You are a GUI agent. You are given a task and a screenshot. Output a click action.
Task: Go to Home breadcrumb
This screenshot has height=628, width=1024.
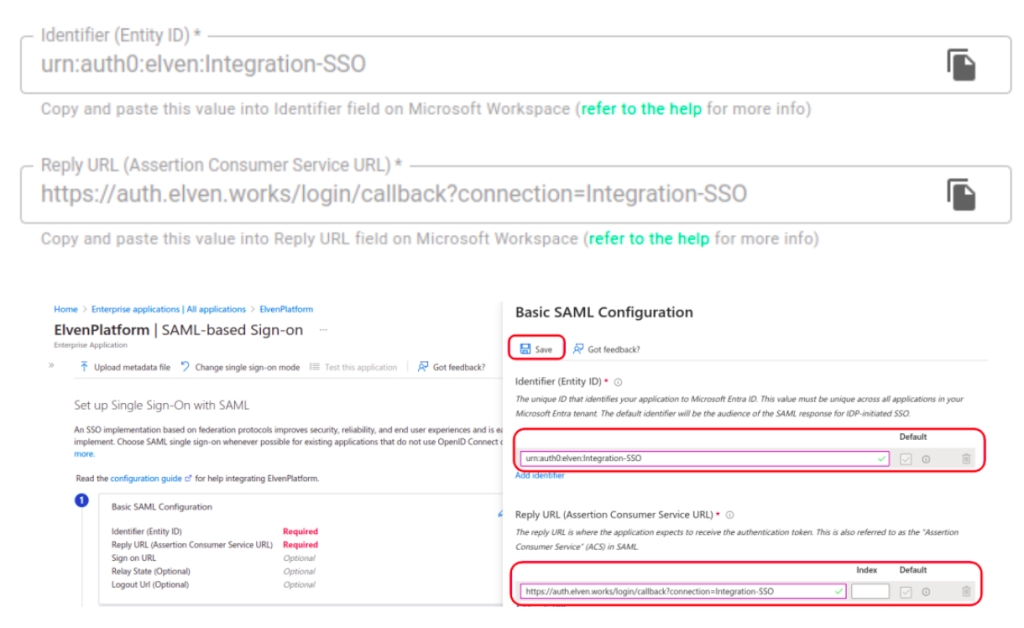[65, 310]
